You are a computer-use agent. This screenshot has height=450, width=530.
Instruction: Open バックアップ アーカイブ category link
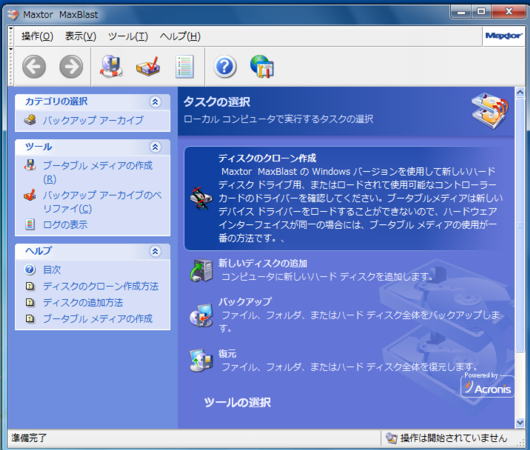[x=93, y=120]
